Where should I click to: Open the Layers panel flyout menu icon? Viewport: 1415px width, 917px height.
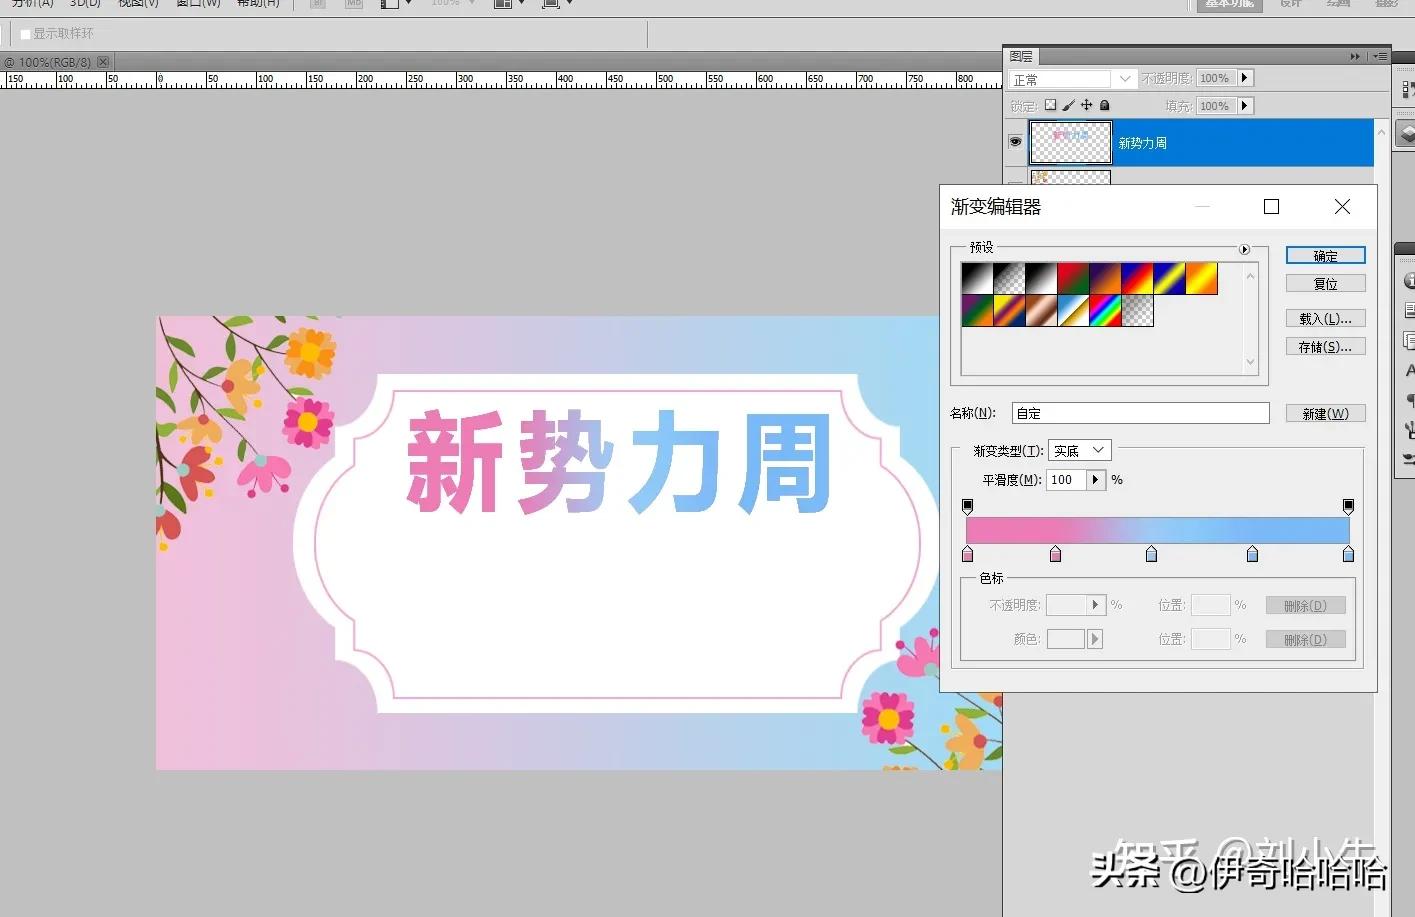point(1379,56)
